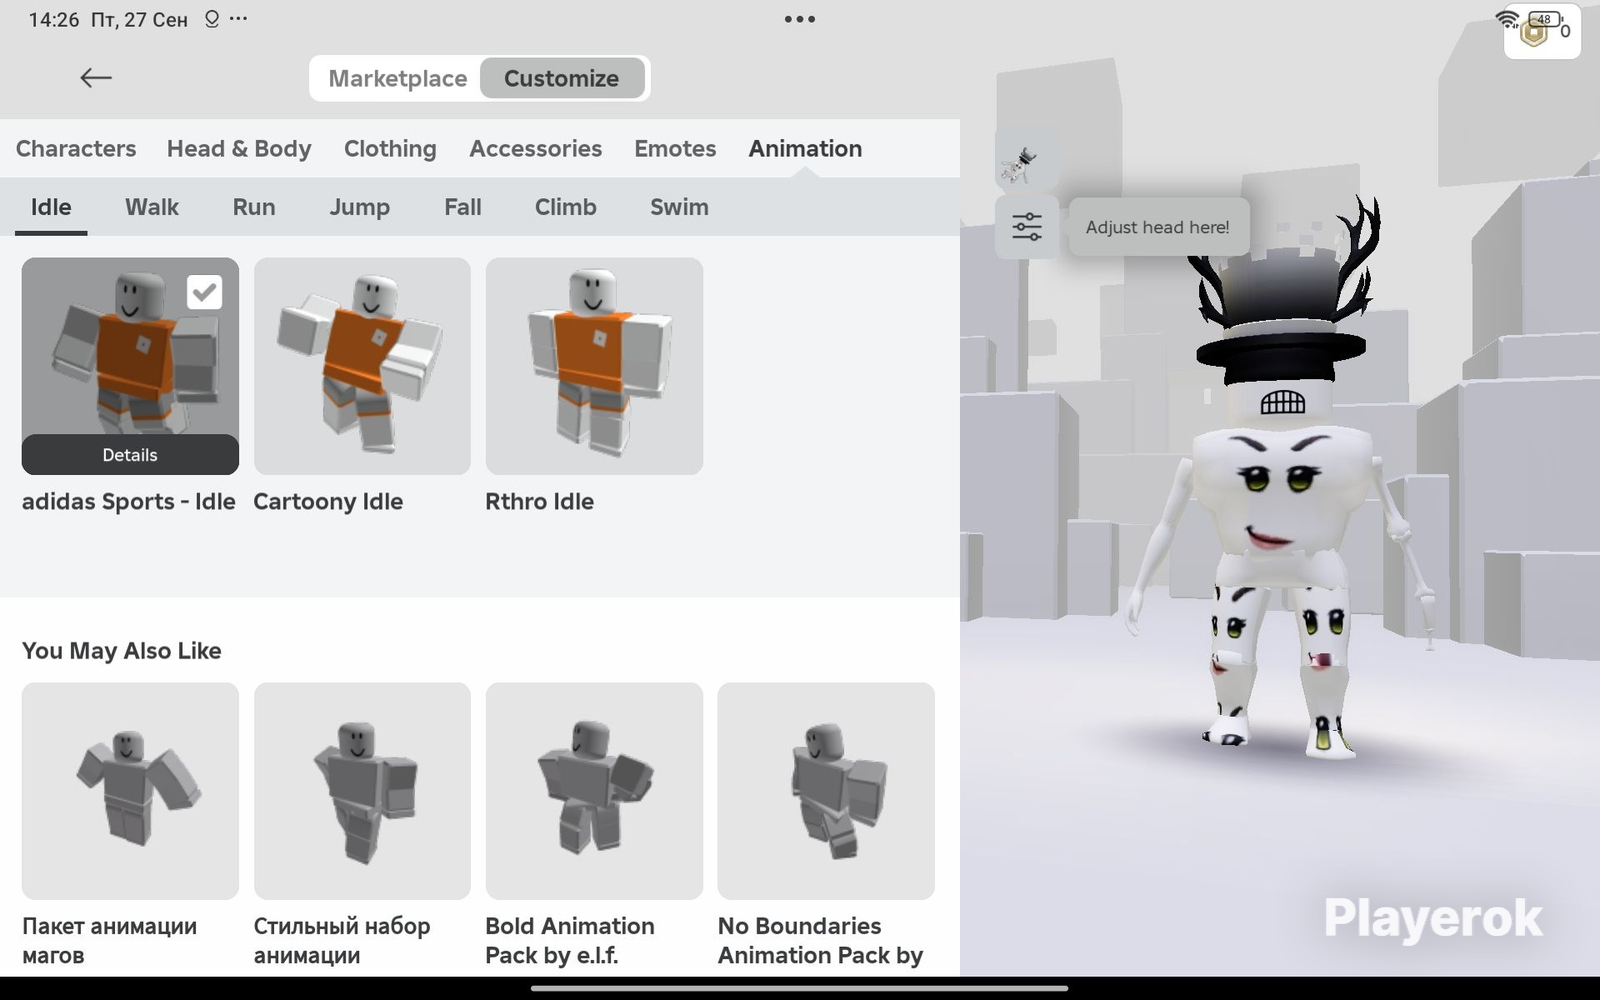Screen dimensions: 1600x1000
Task: Select the Idle animation subtab
Action: pyautogui.click(x=51, y=207)
